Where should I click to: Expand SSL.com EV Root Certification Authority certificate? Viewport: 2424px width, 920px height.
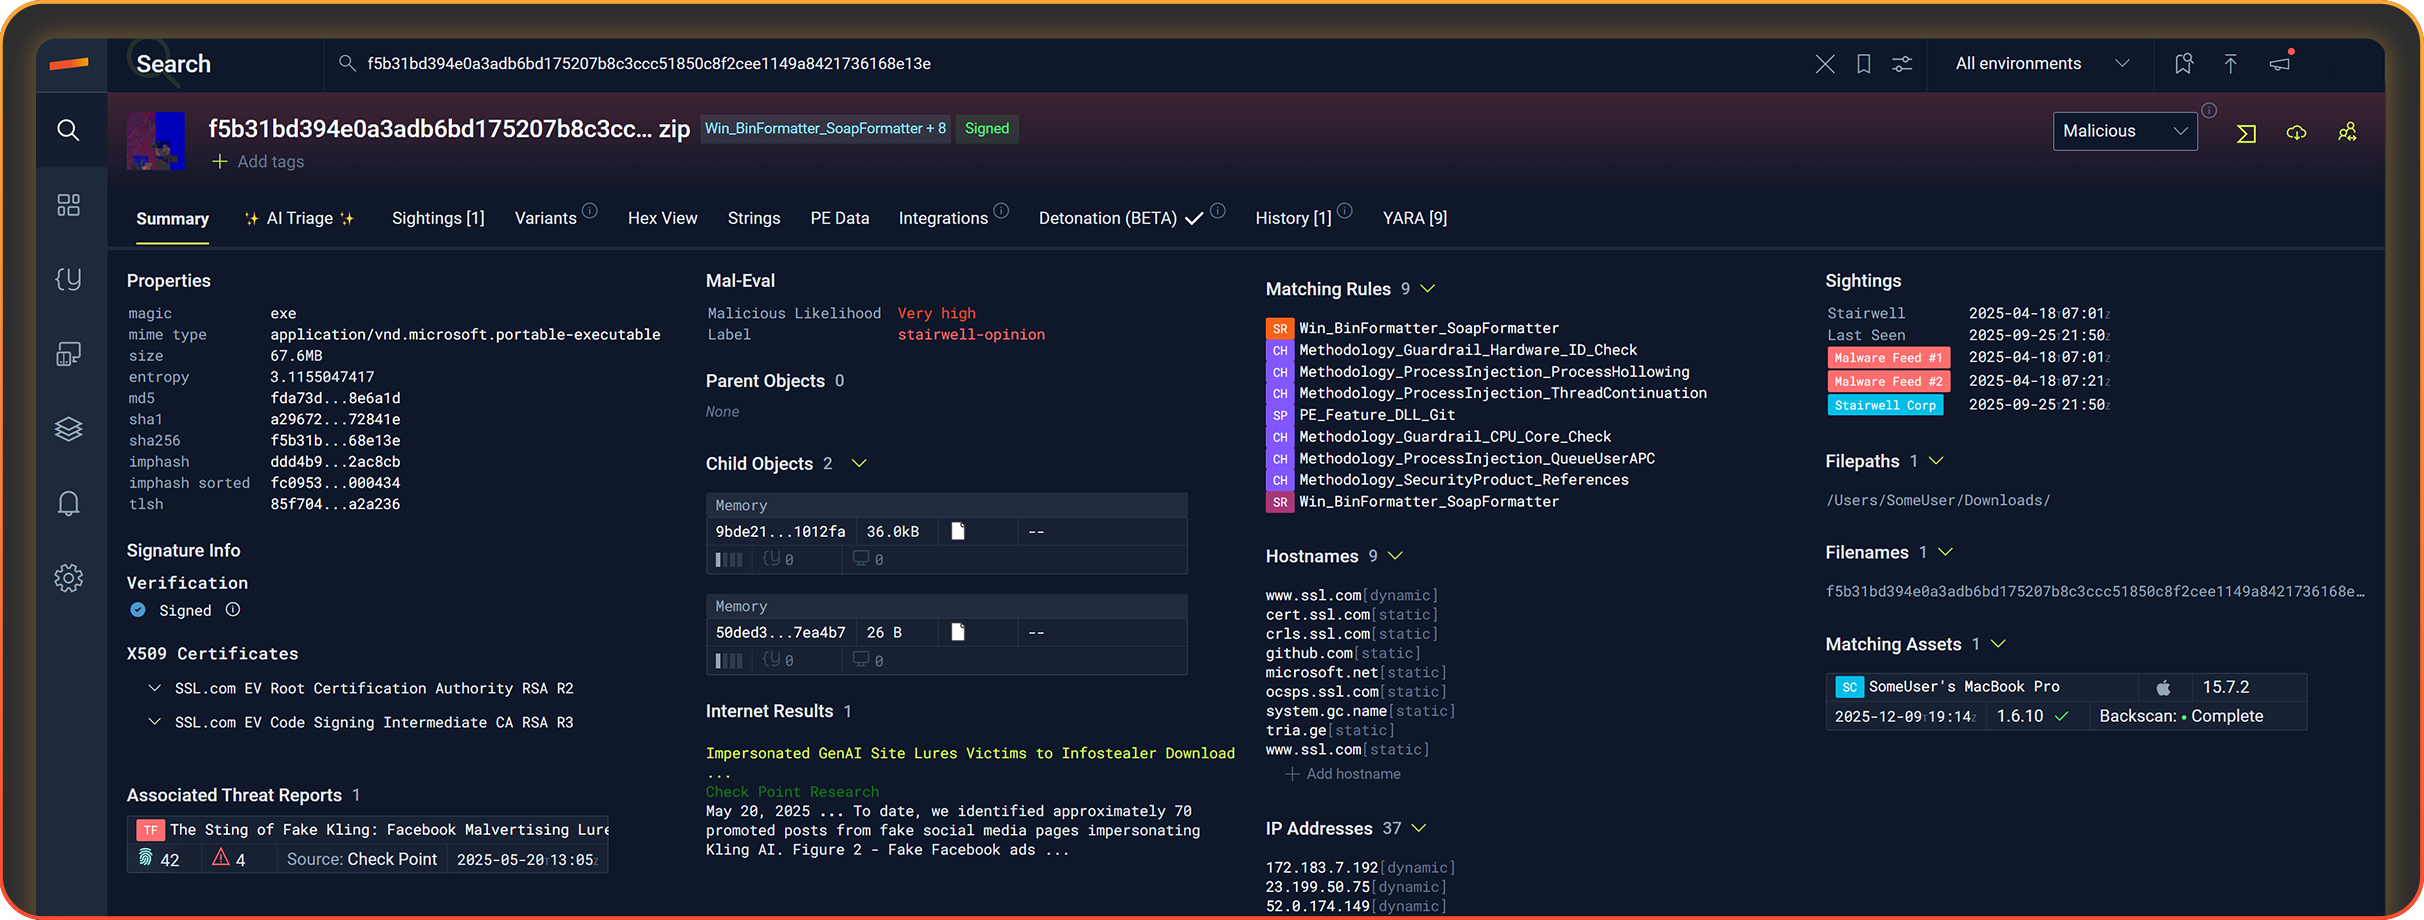(x=155, y=688)
